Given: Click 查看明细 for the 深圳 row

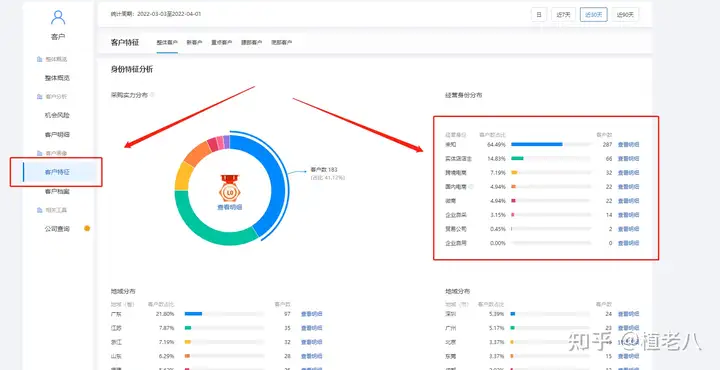Looking at the screenshot, I should 629,314.
